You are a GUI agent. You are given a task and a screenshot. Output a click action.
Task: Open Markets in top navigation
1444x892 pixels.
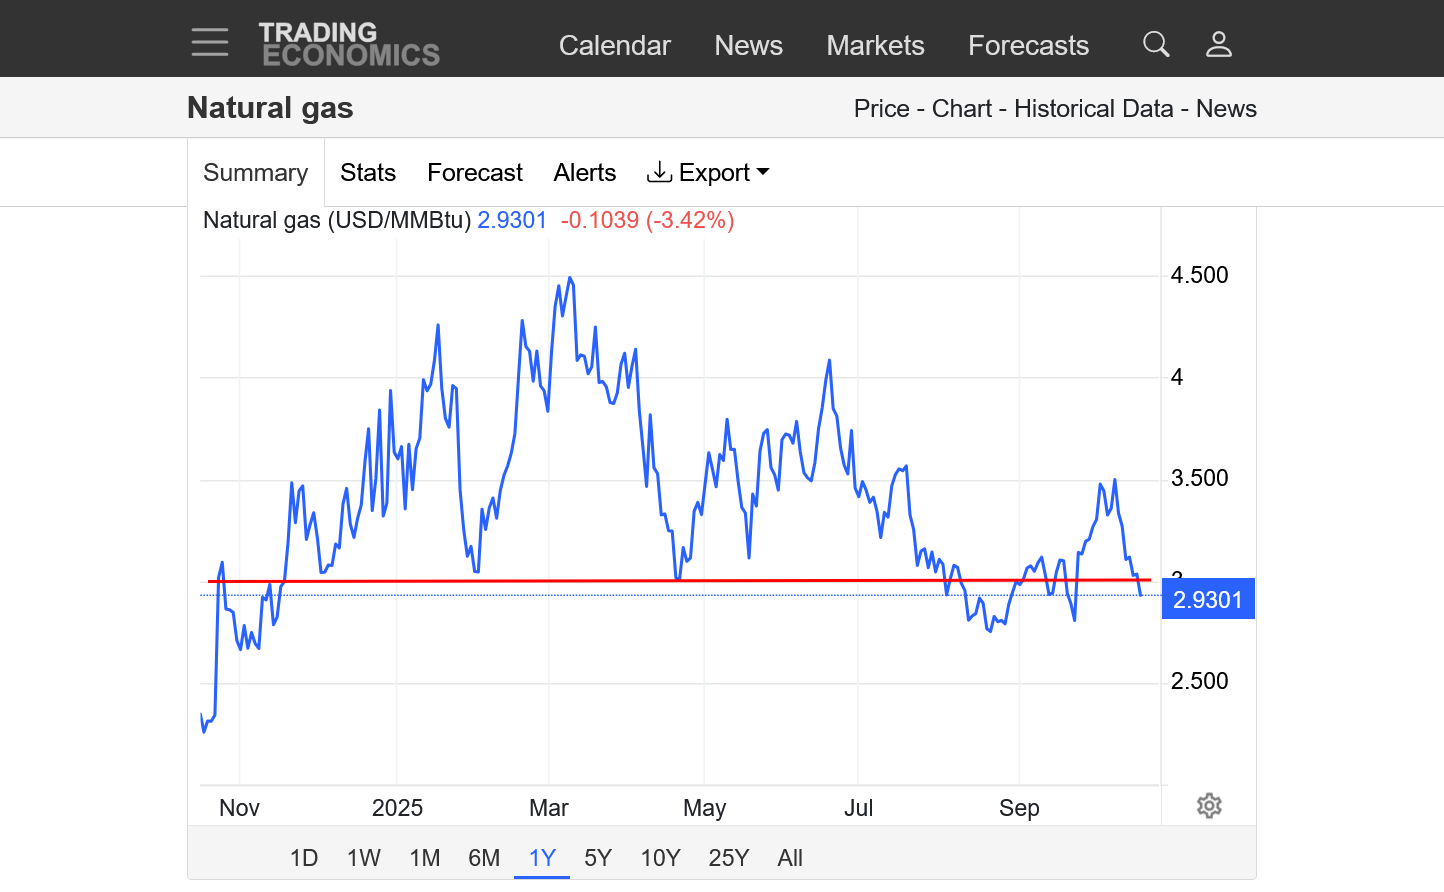point(875,45)
